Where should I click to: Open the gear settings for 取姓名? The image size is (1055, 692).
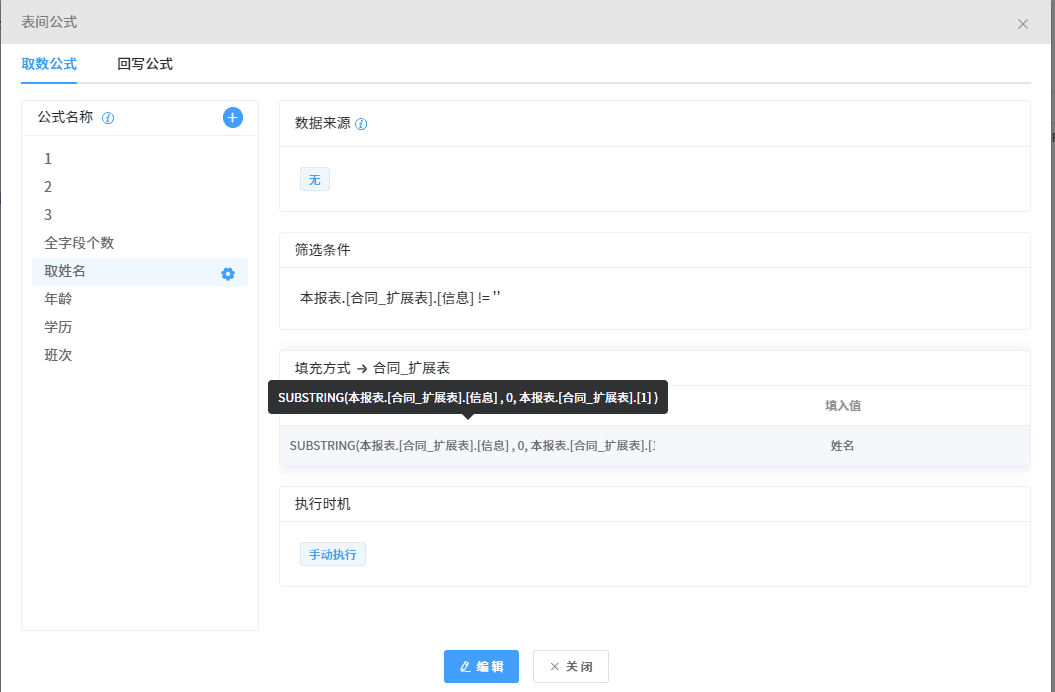228,274
